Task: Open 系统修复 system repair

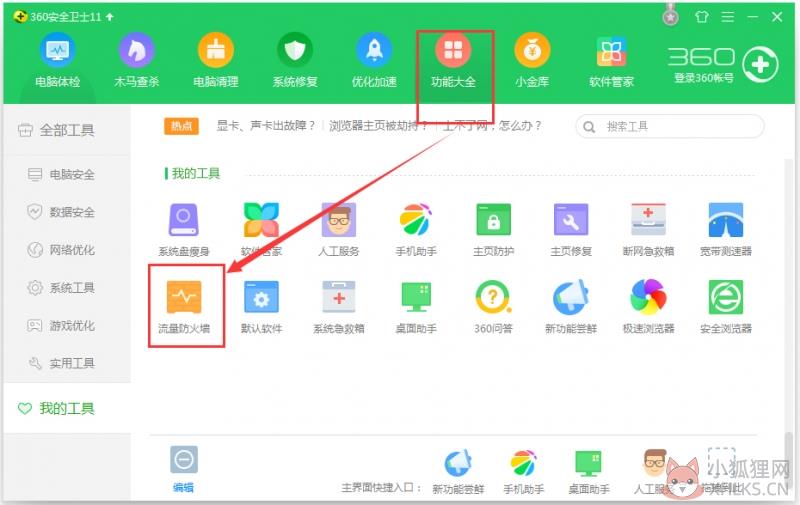Action: coord(294,60)
